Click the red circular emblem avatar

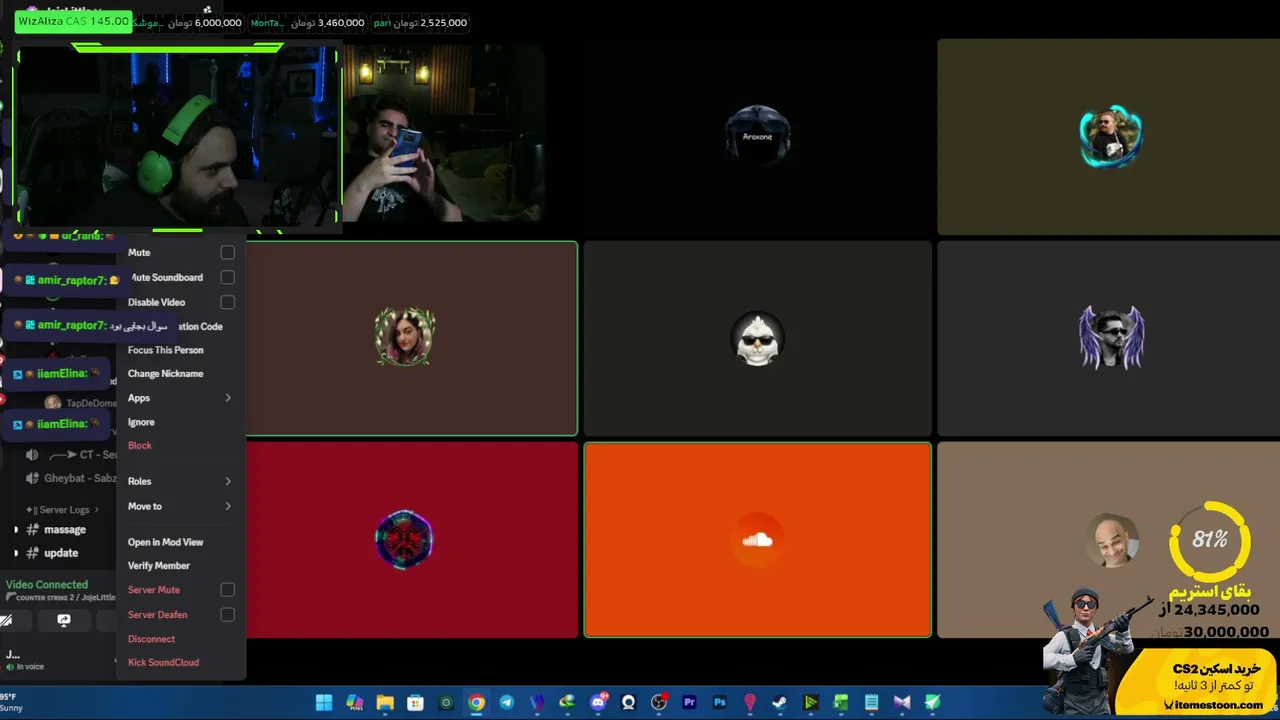pos(404,540)
